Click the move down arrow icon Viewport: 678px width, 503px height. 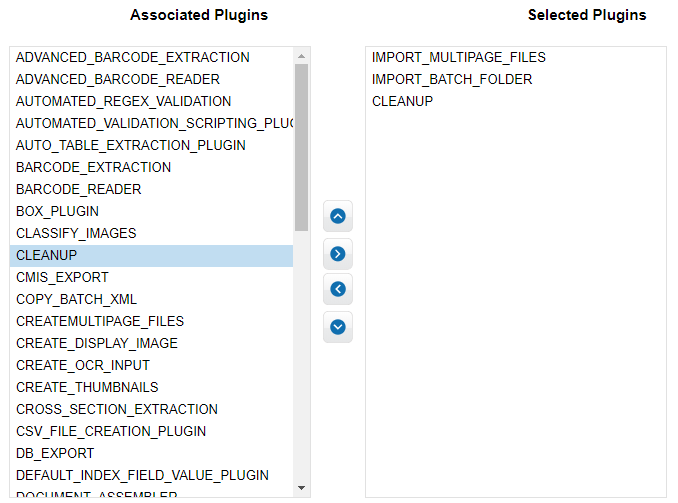click(x=338, y=327)
